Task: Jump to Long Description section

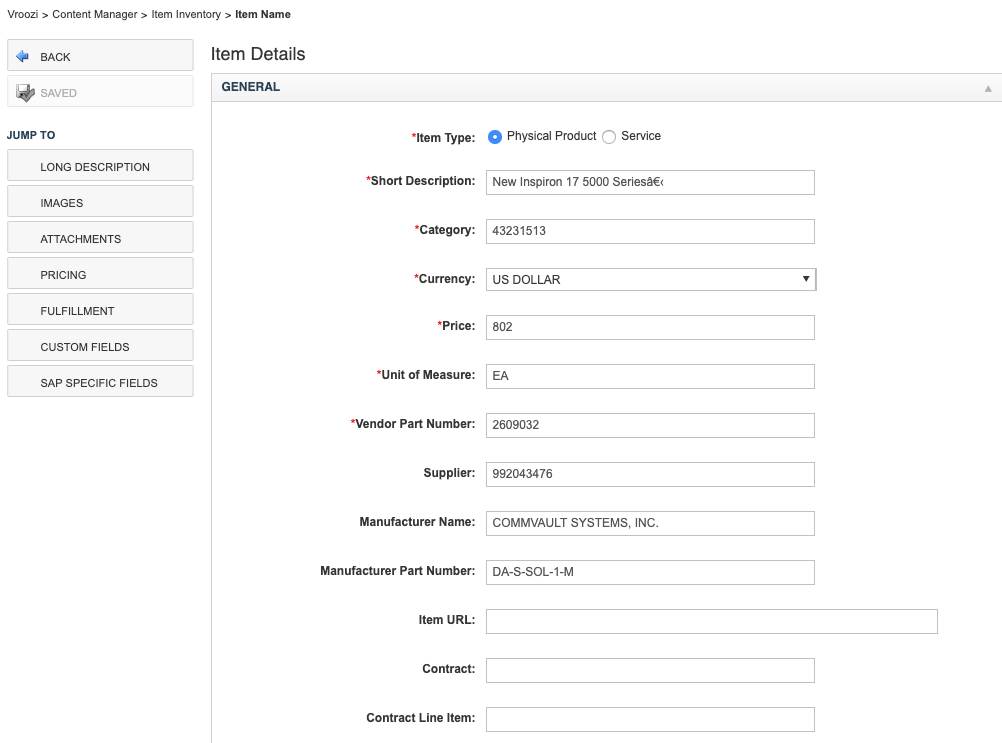Action: click(x=100, y=165)
